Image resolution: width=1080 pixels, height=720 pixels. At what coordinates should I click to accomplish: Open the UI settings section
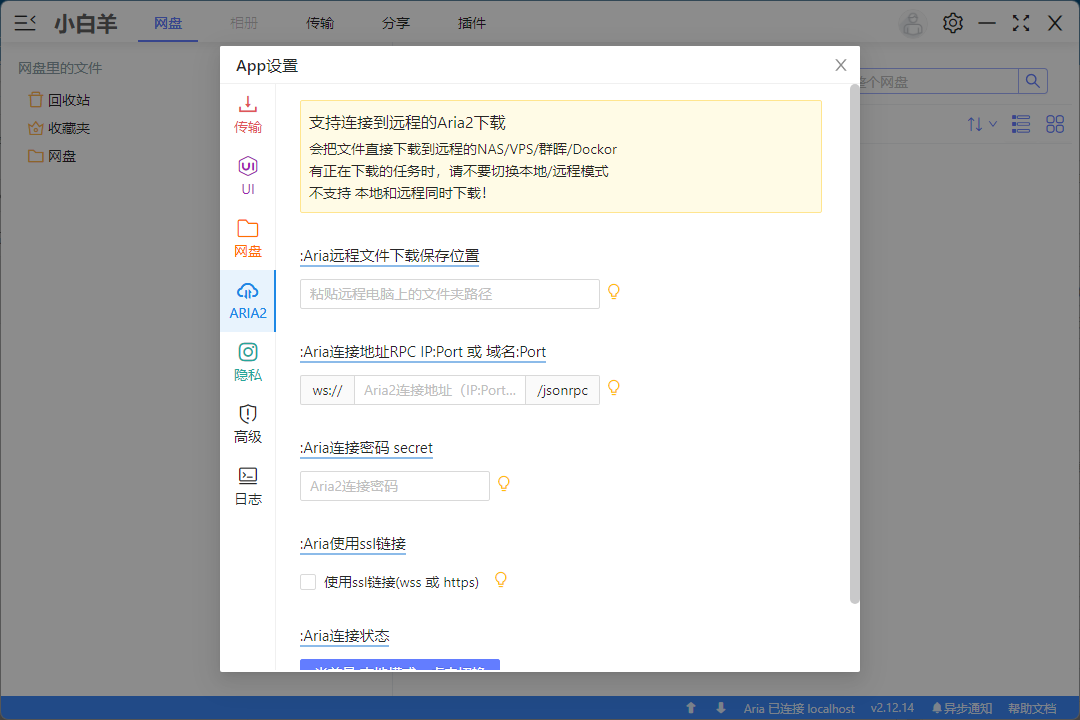point(247,175)
